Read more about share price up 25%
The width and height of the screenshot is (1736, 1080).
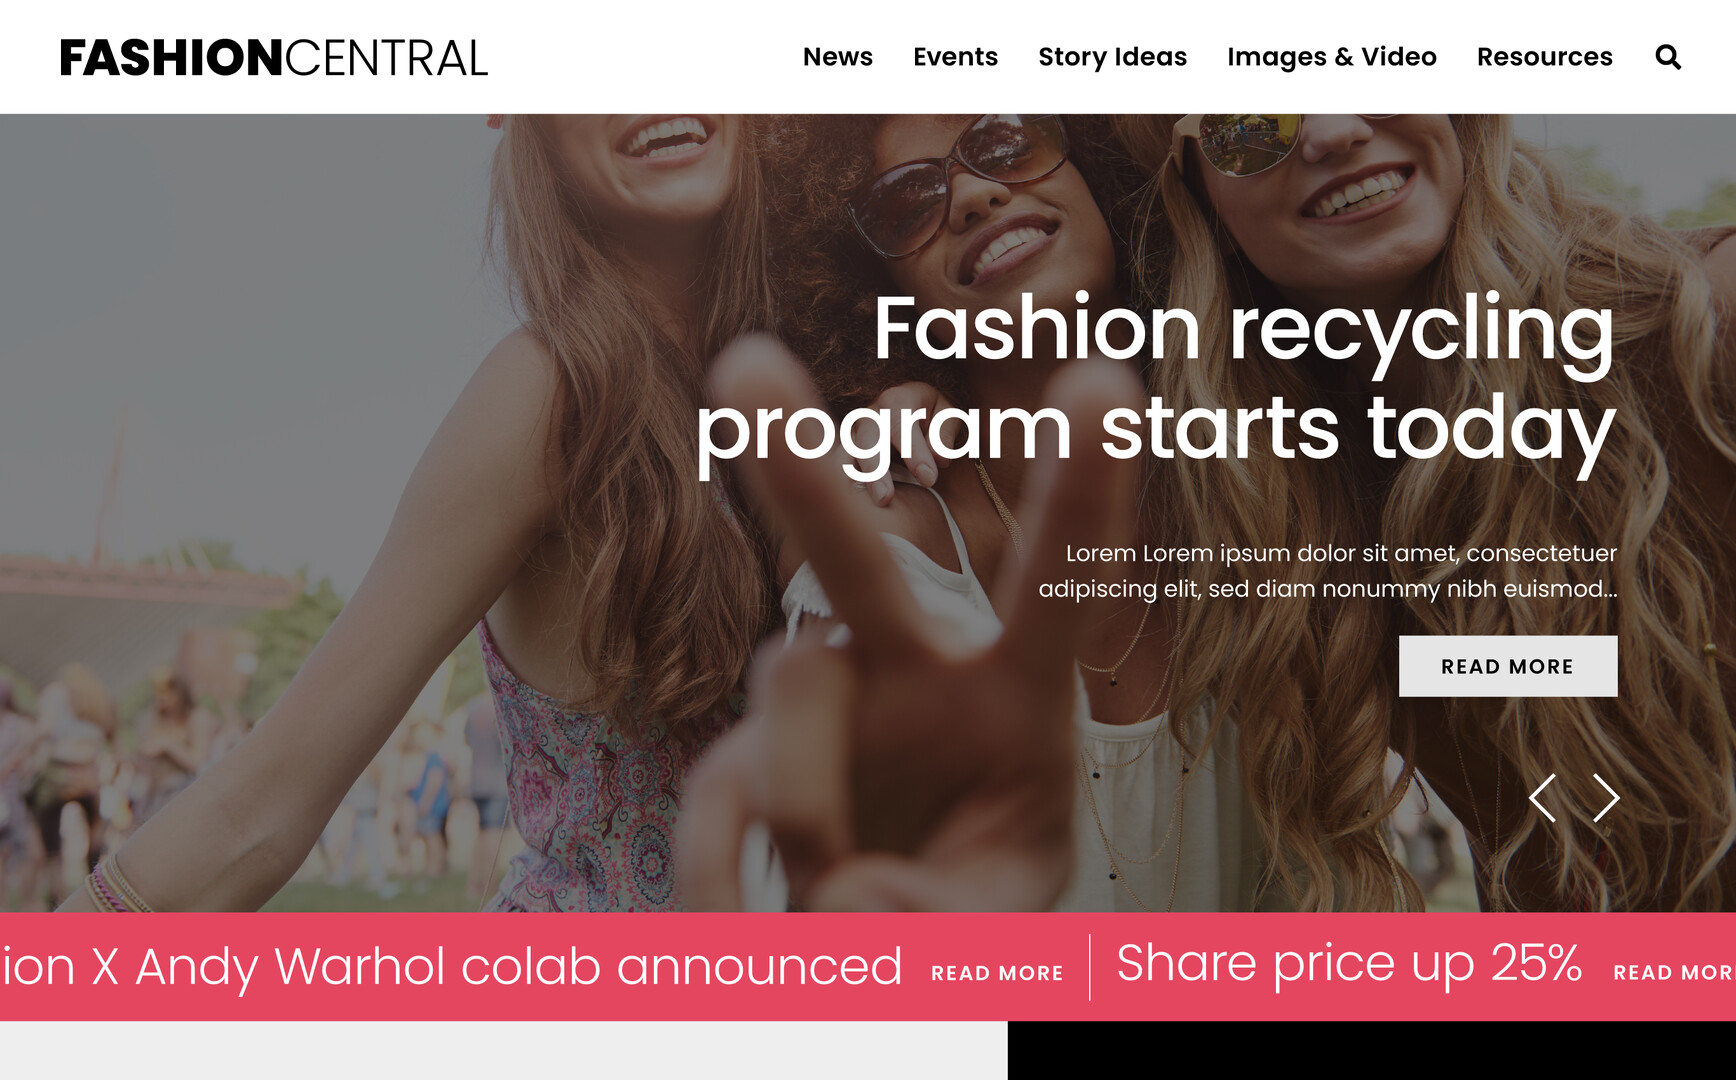(1674, 973)
